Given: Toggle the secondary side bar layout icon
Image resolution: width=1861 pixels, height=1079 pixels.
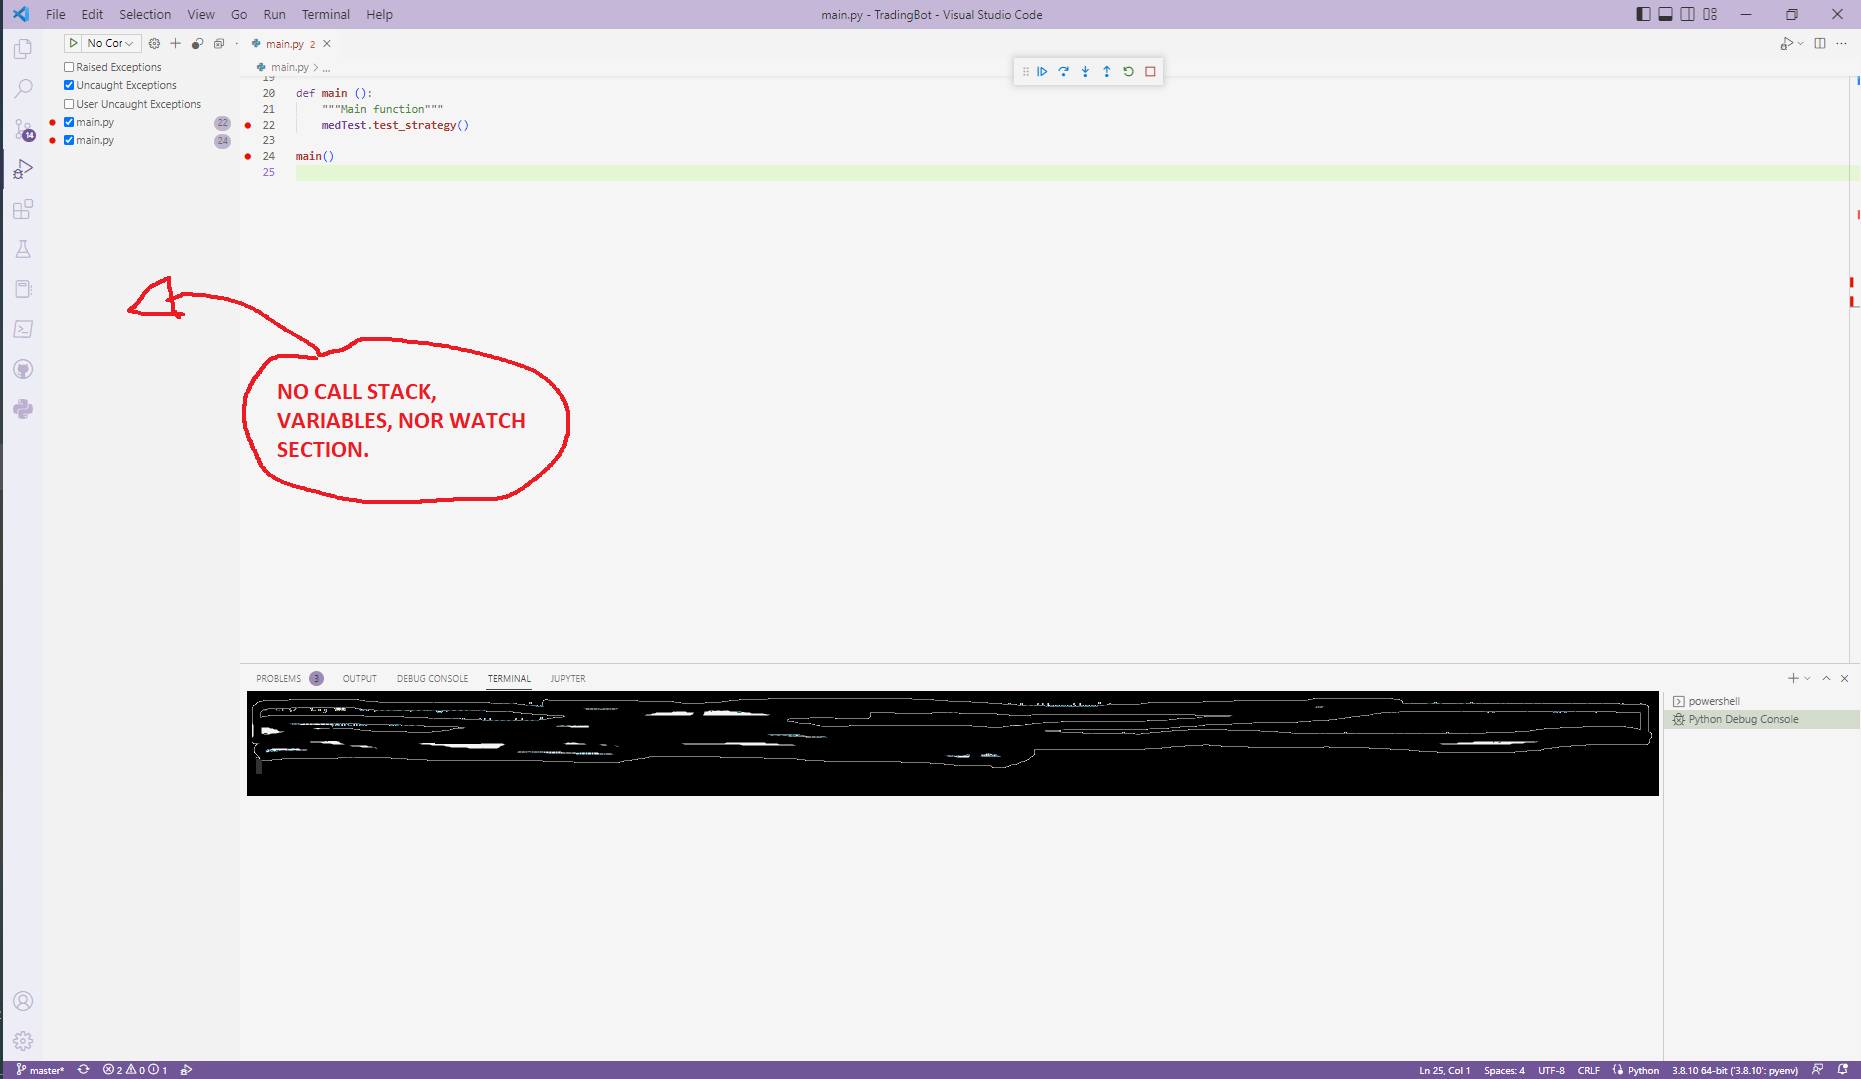Looking at the screenshot, I should (1687, 14).
